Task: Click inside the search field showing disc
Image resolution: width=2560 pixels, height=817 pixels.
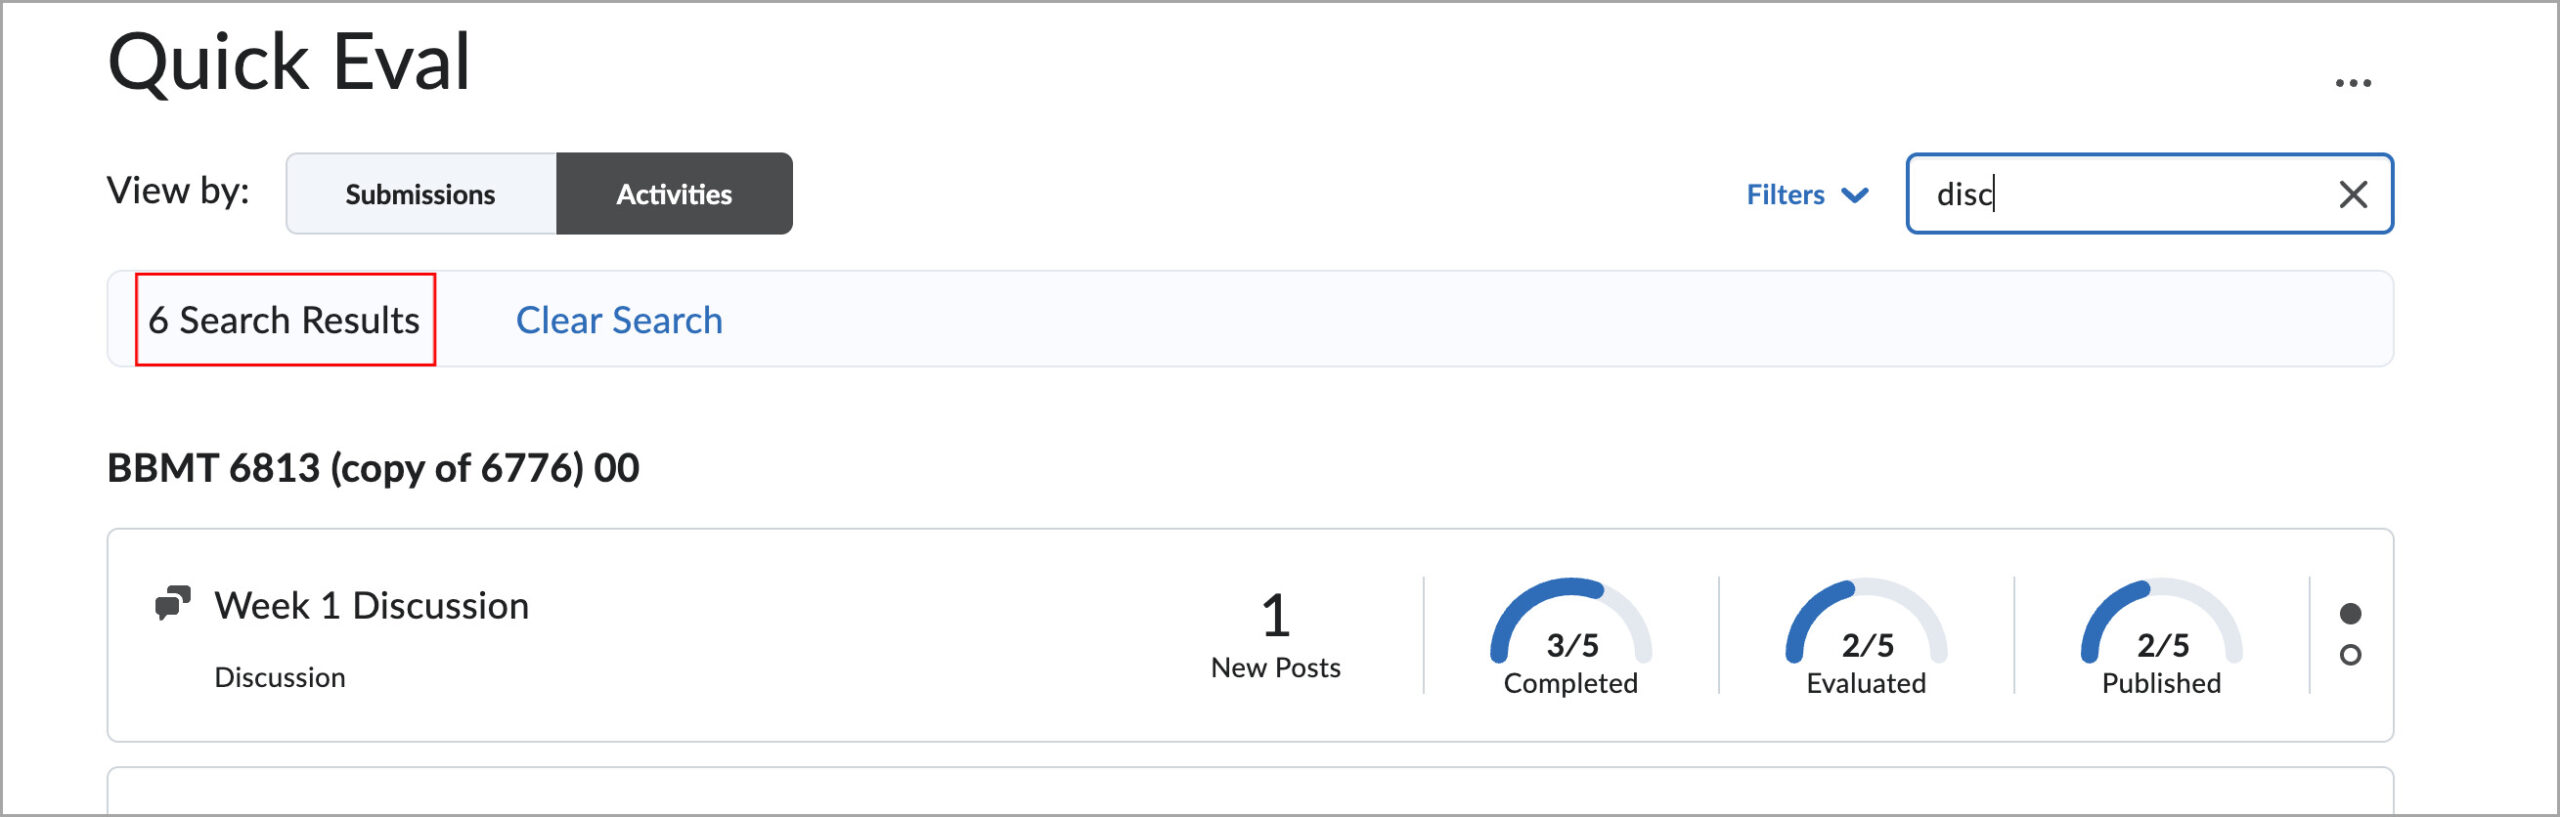Action: click(x=2100, y=194)
